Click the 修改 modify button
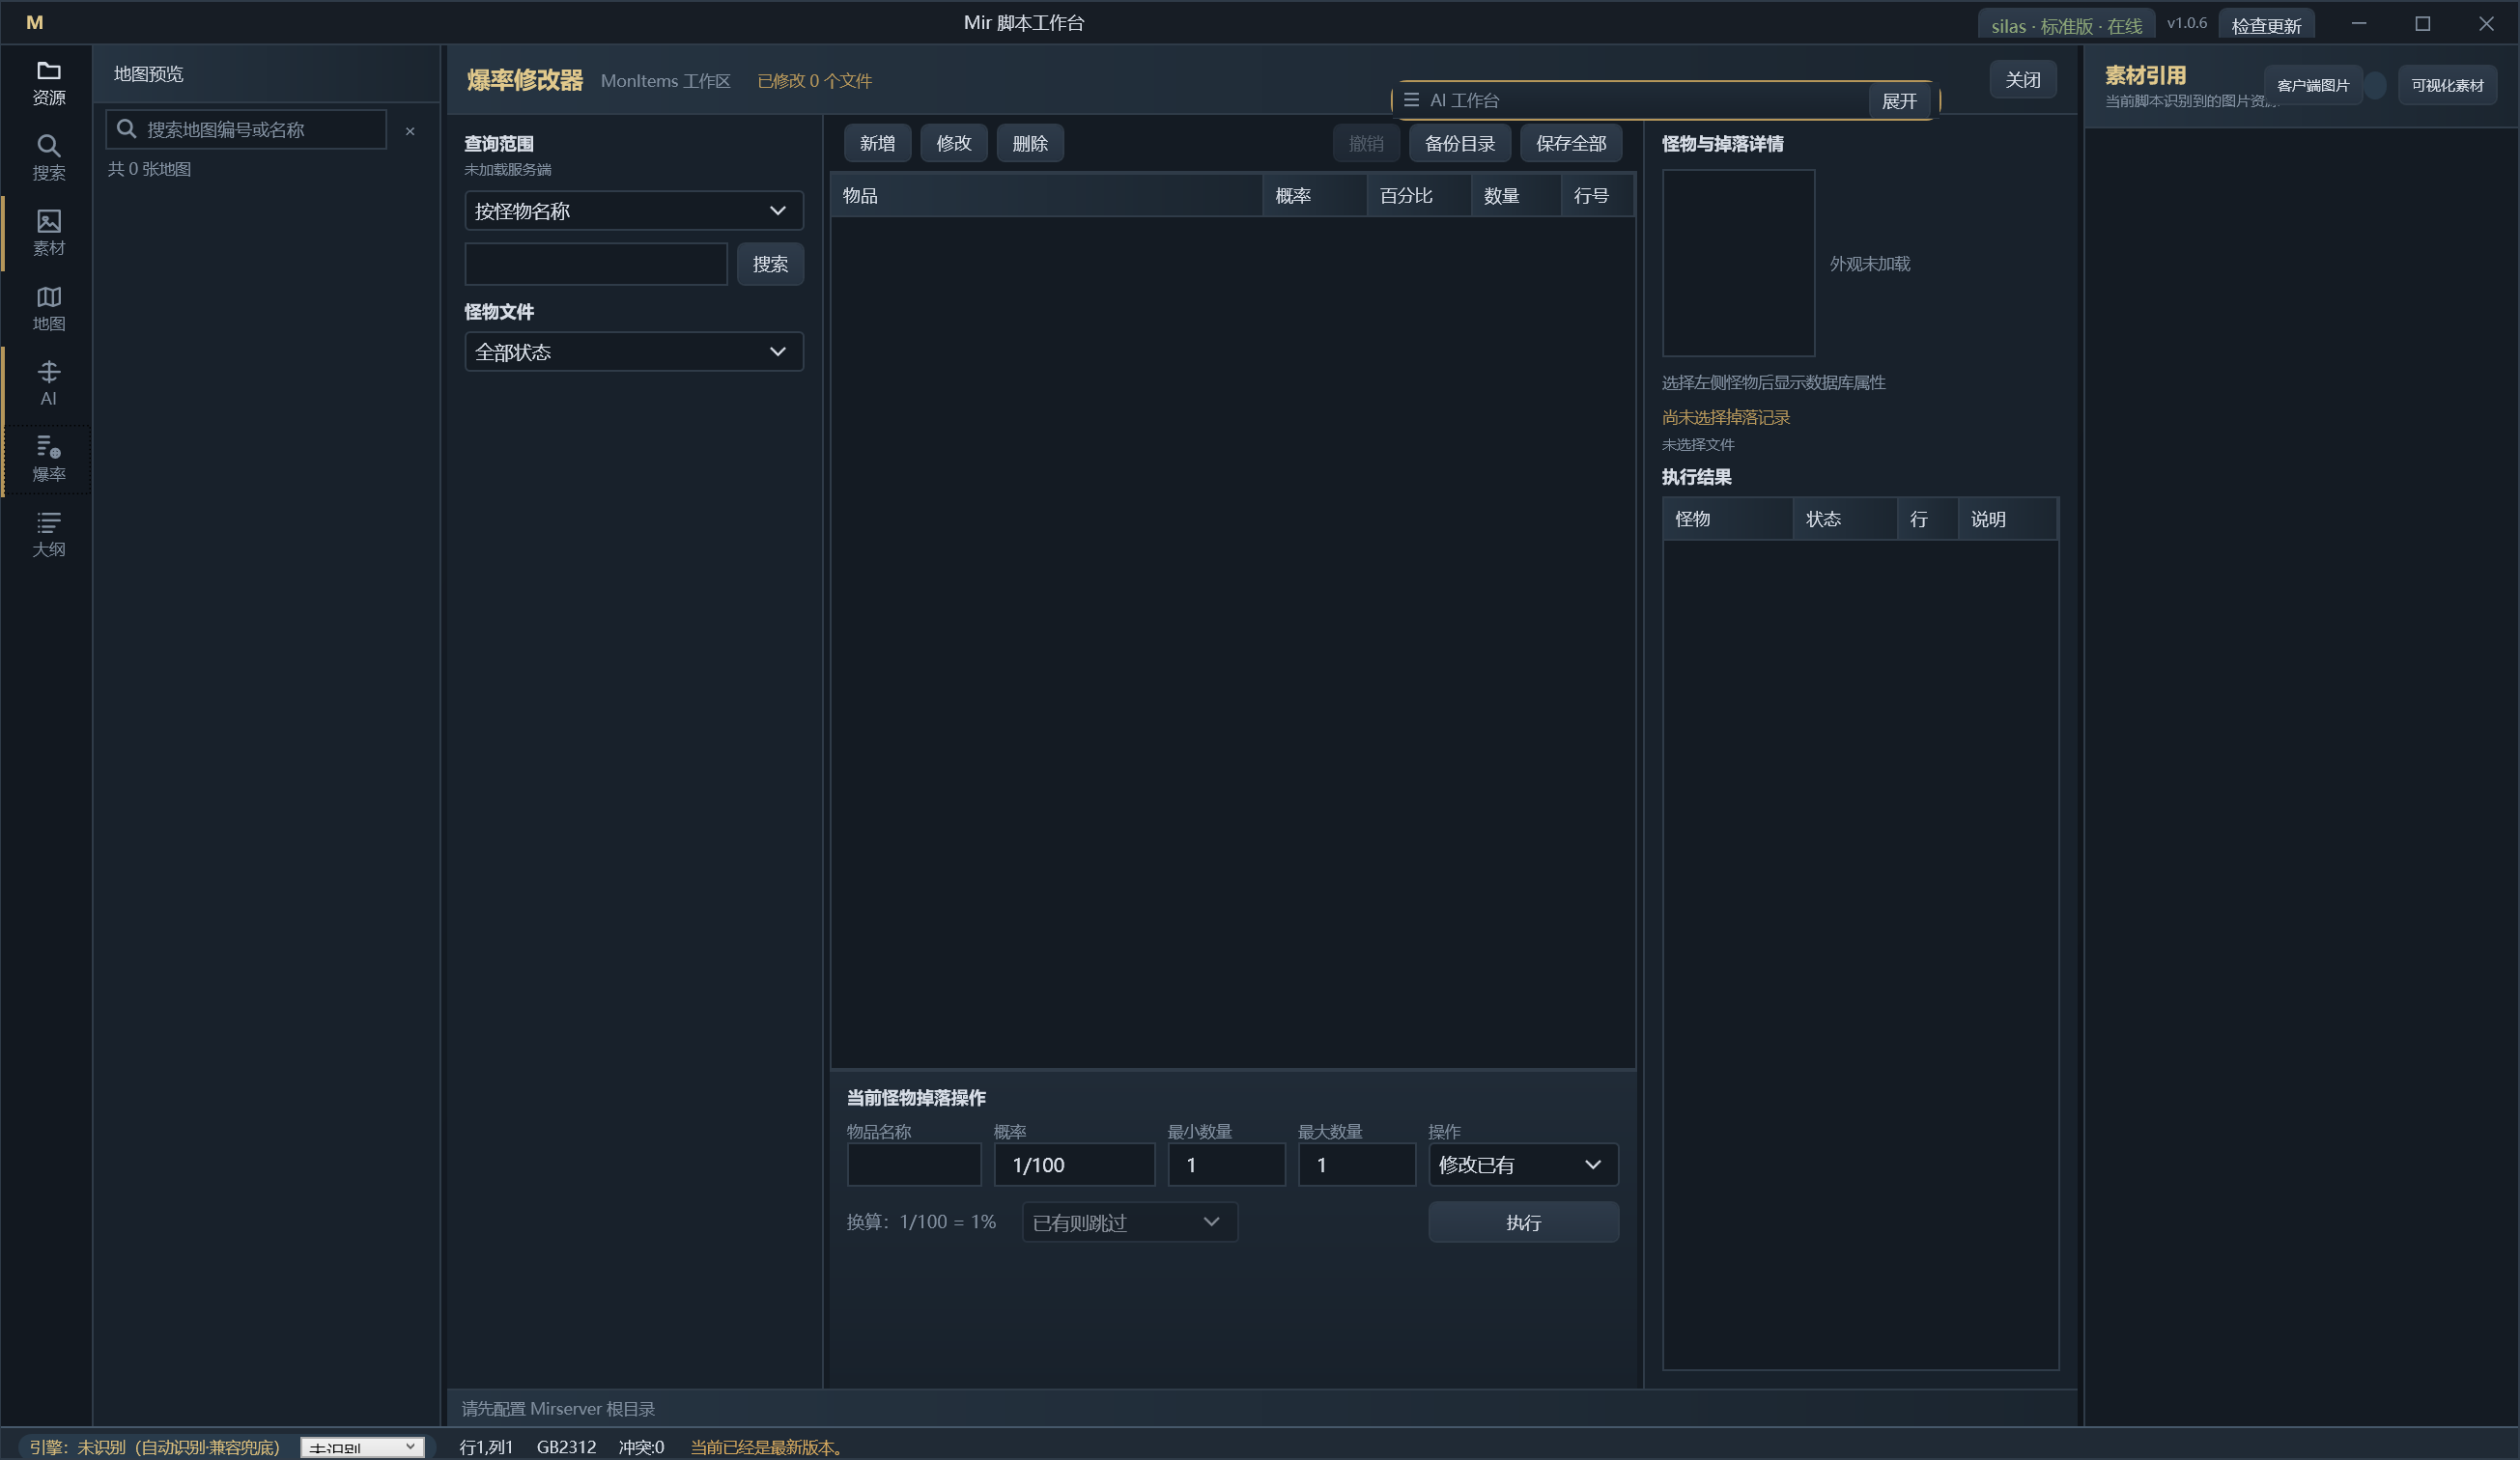 953,143
